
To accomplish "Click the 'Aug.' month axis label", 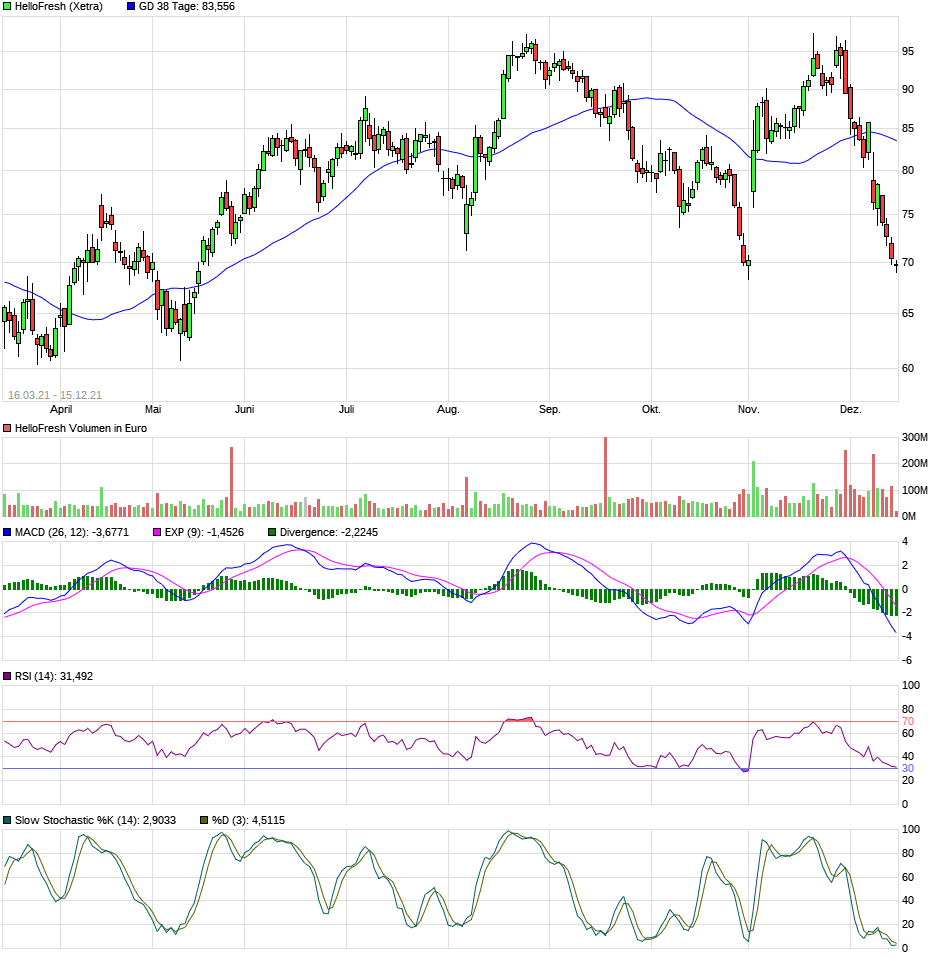I will pyautogui.click(x=448, y=409).
